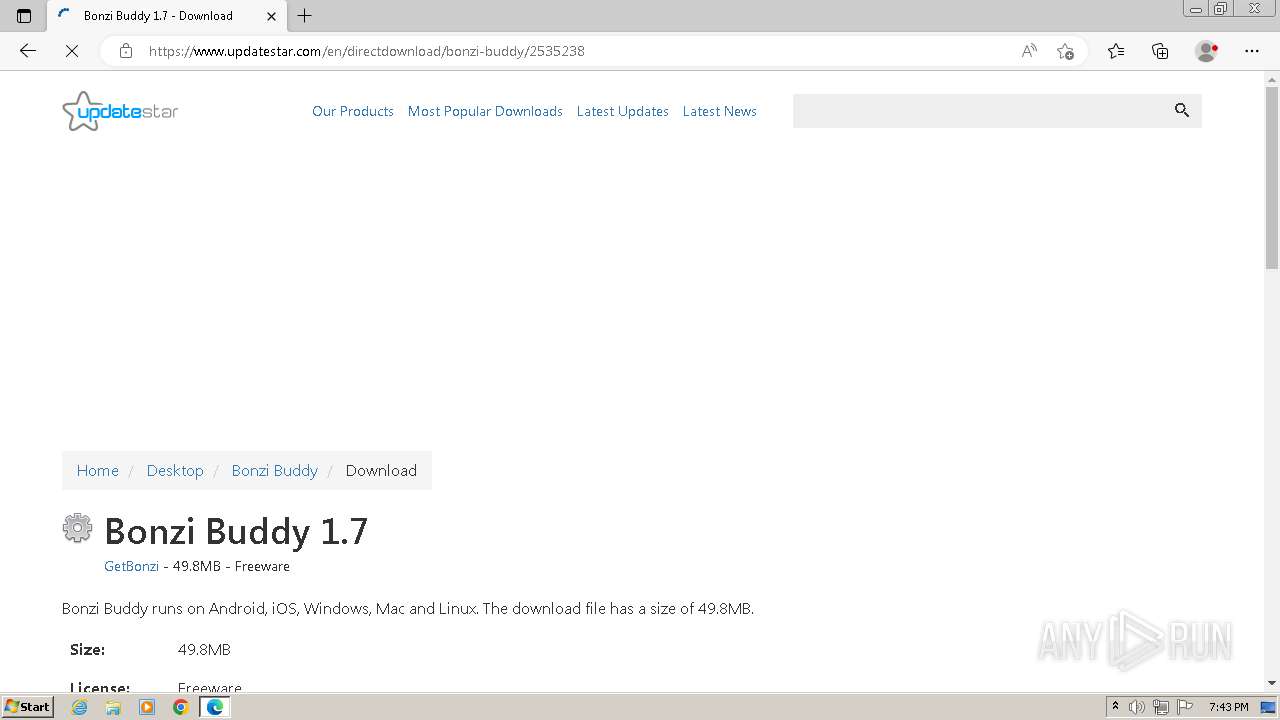
Task: Open the tab actions menu icon
Action: click(24, 16)
